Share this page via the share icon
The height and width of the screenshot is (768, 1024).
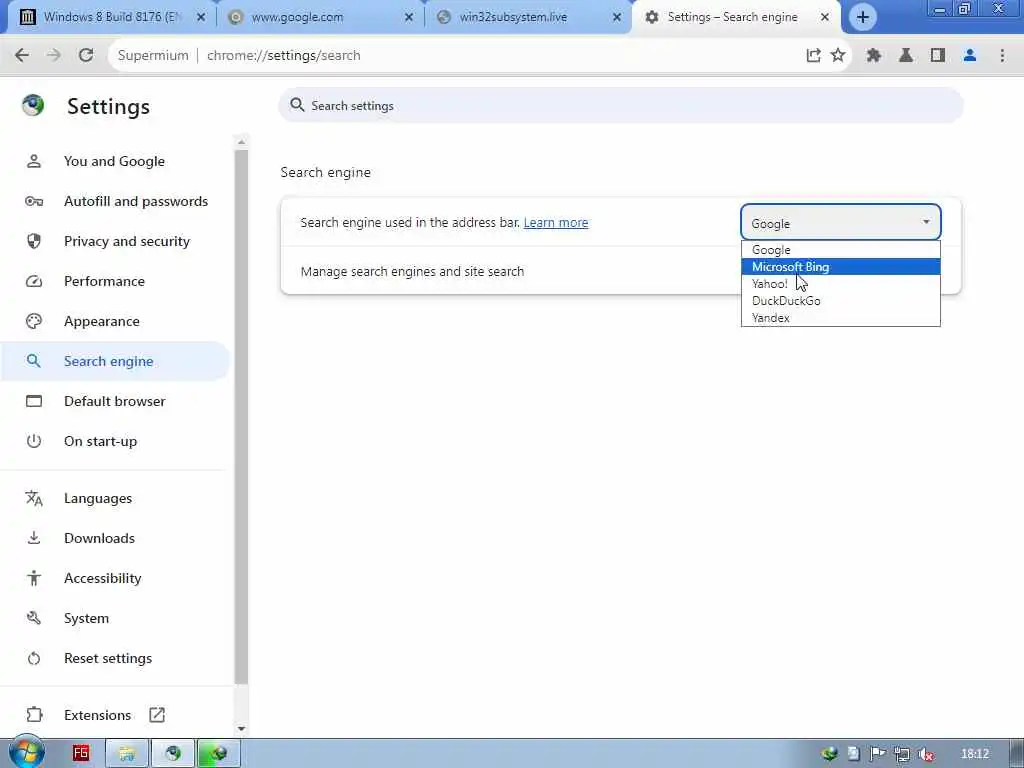[x=813, y=56]
